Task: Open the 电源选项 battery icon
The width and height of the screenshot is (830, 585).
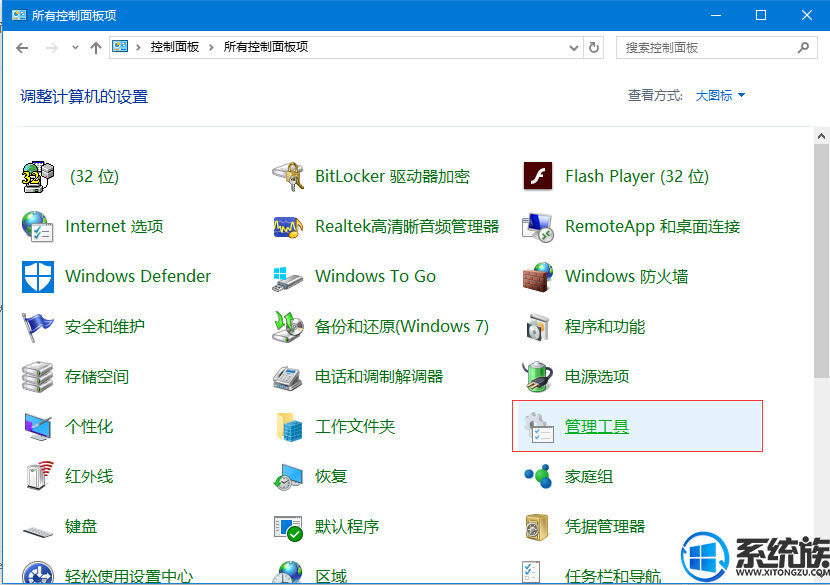Action: (x=538, y=376)
